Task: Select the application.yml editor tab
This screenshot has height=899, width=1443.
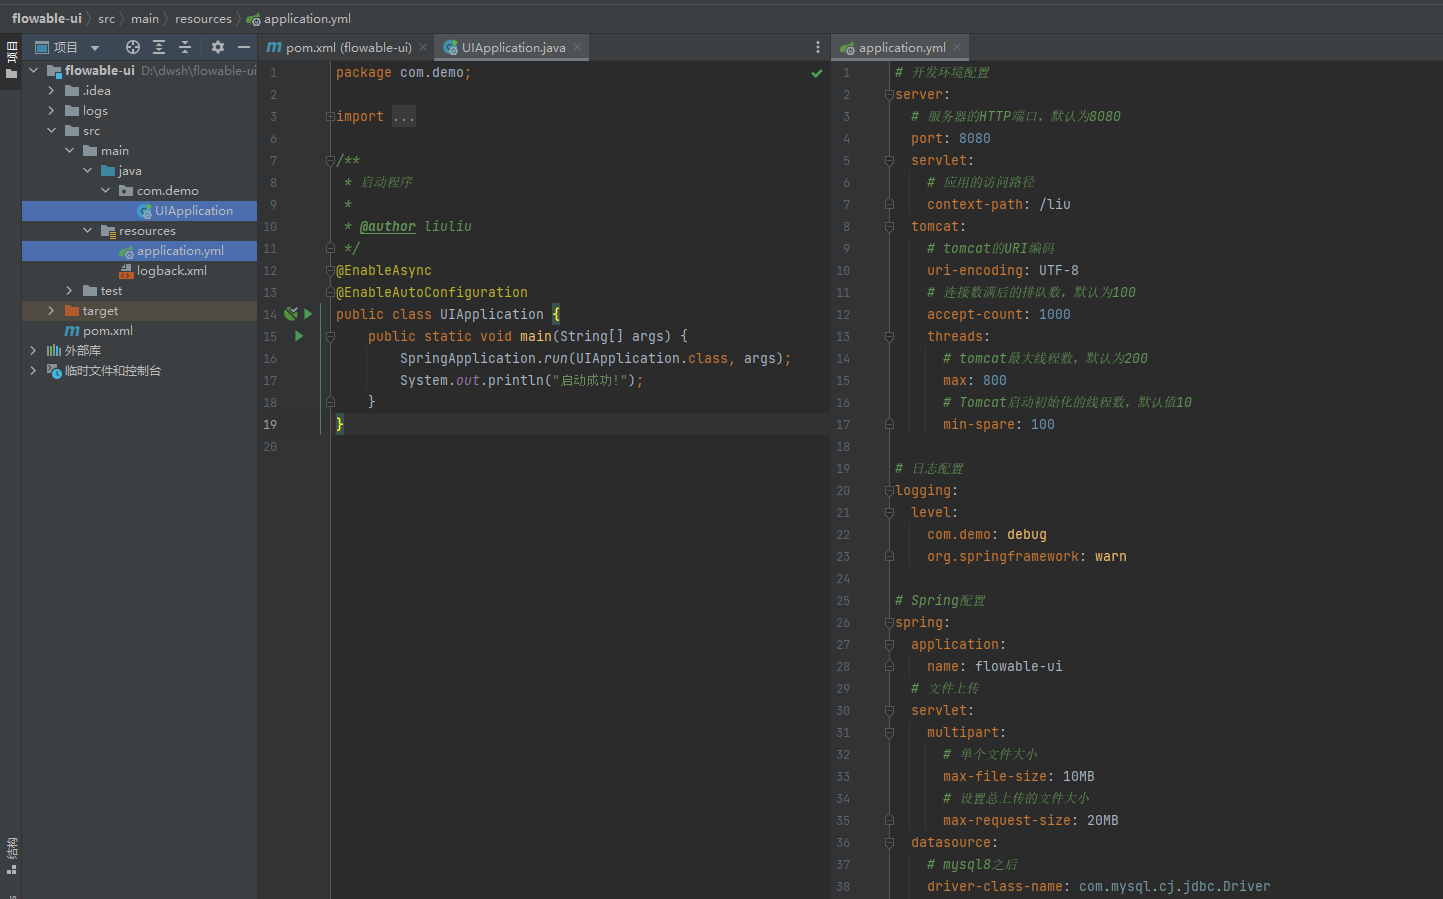Action: (901, 47)
